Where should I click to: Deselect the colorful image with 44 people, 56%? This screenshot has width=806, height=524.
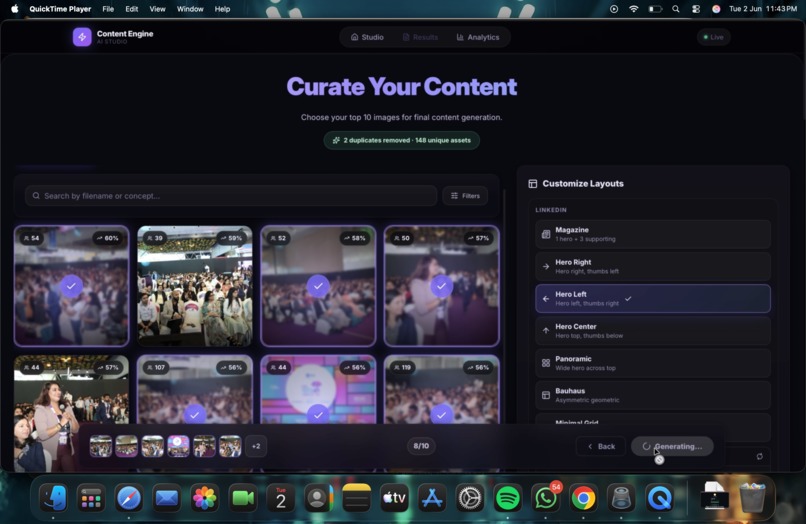tap(318, 389)
